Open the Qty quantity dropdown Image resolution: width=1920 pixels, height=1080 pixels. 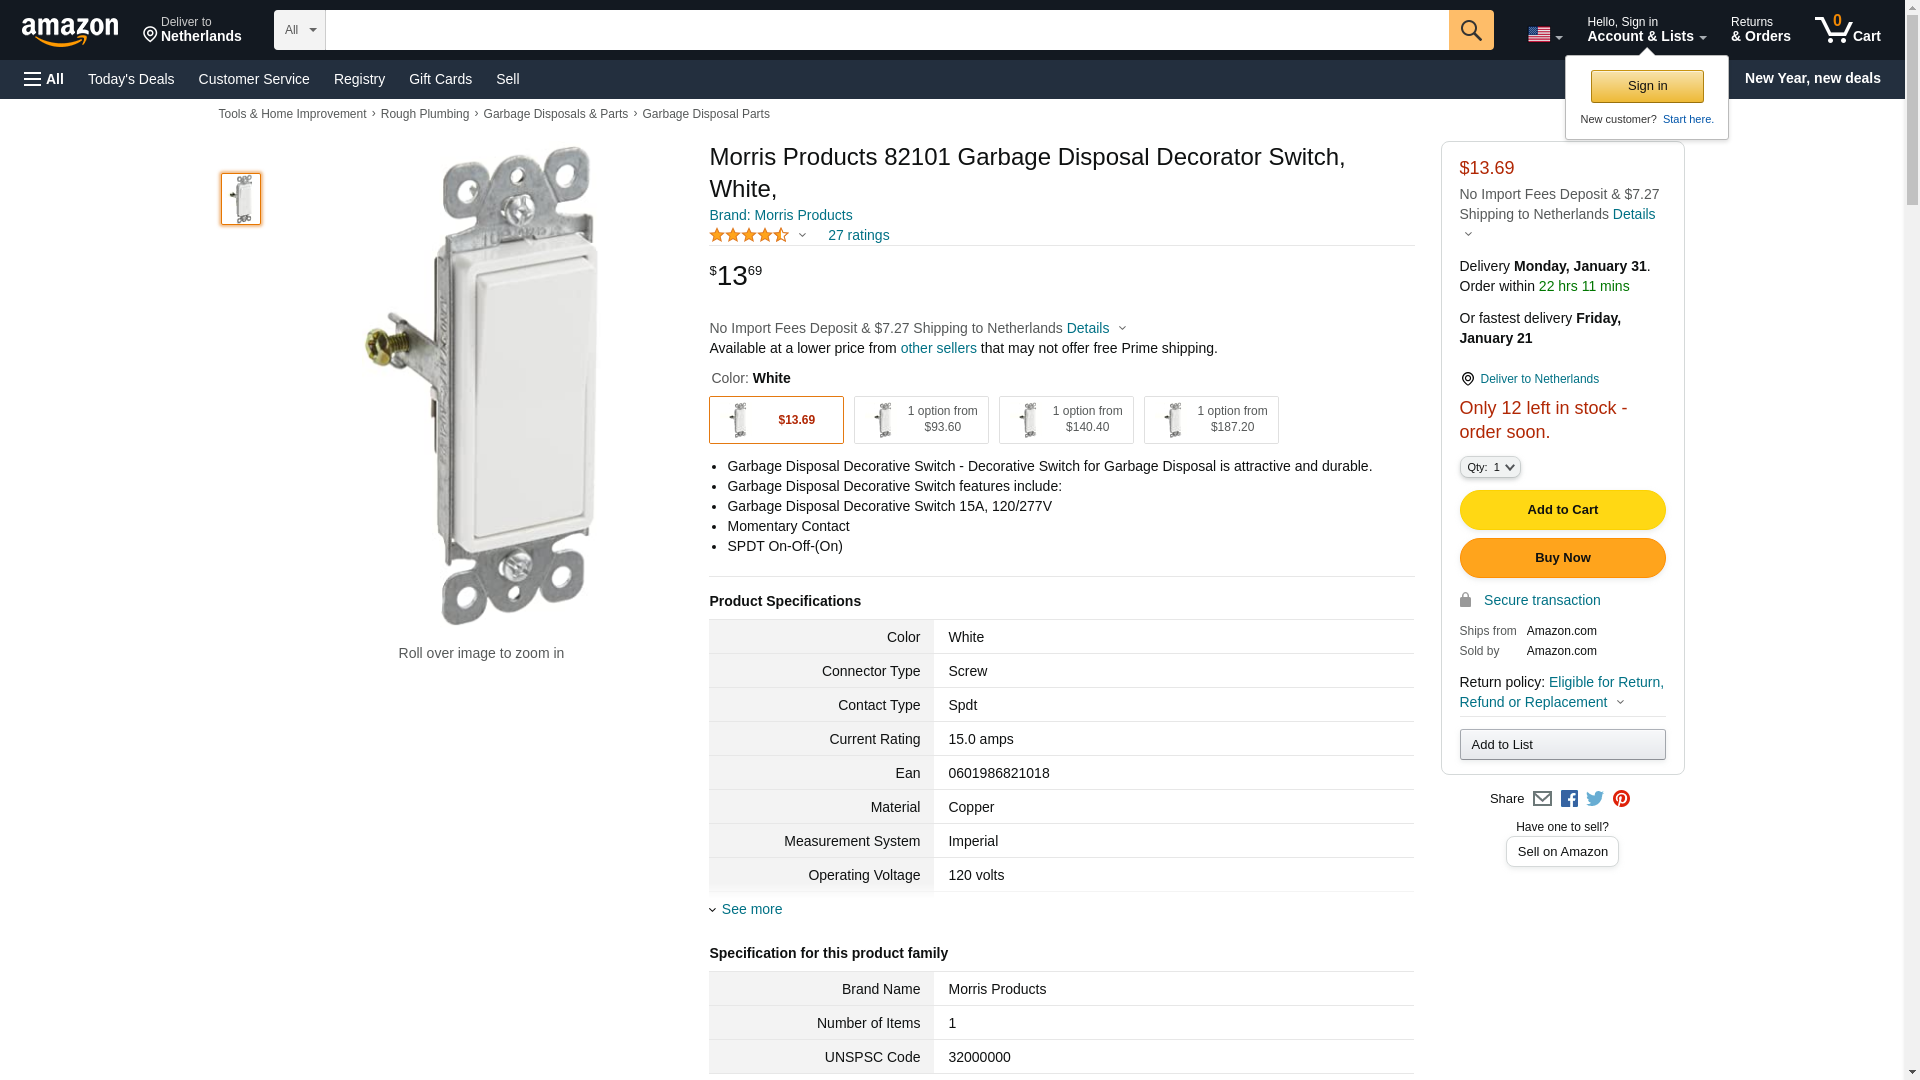(1490, 467)
